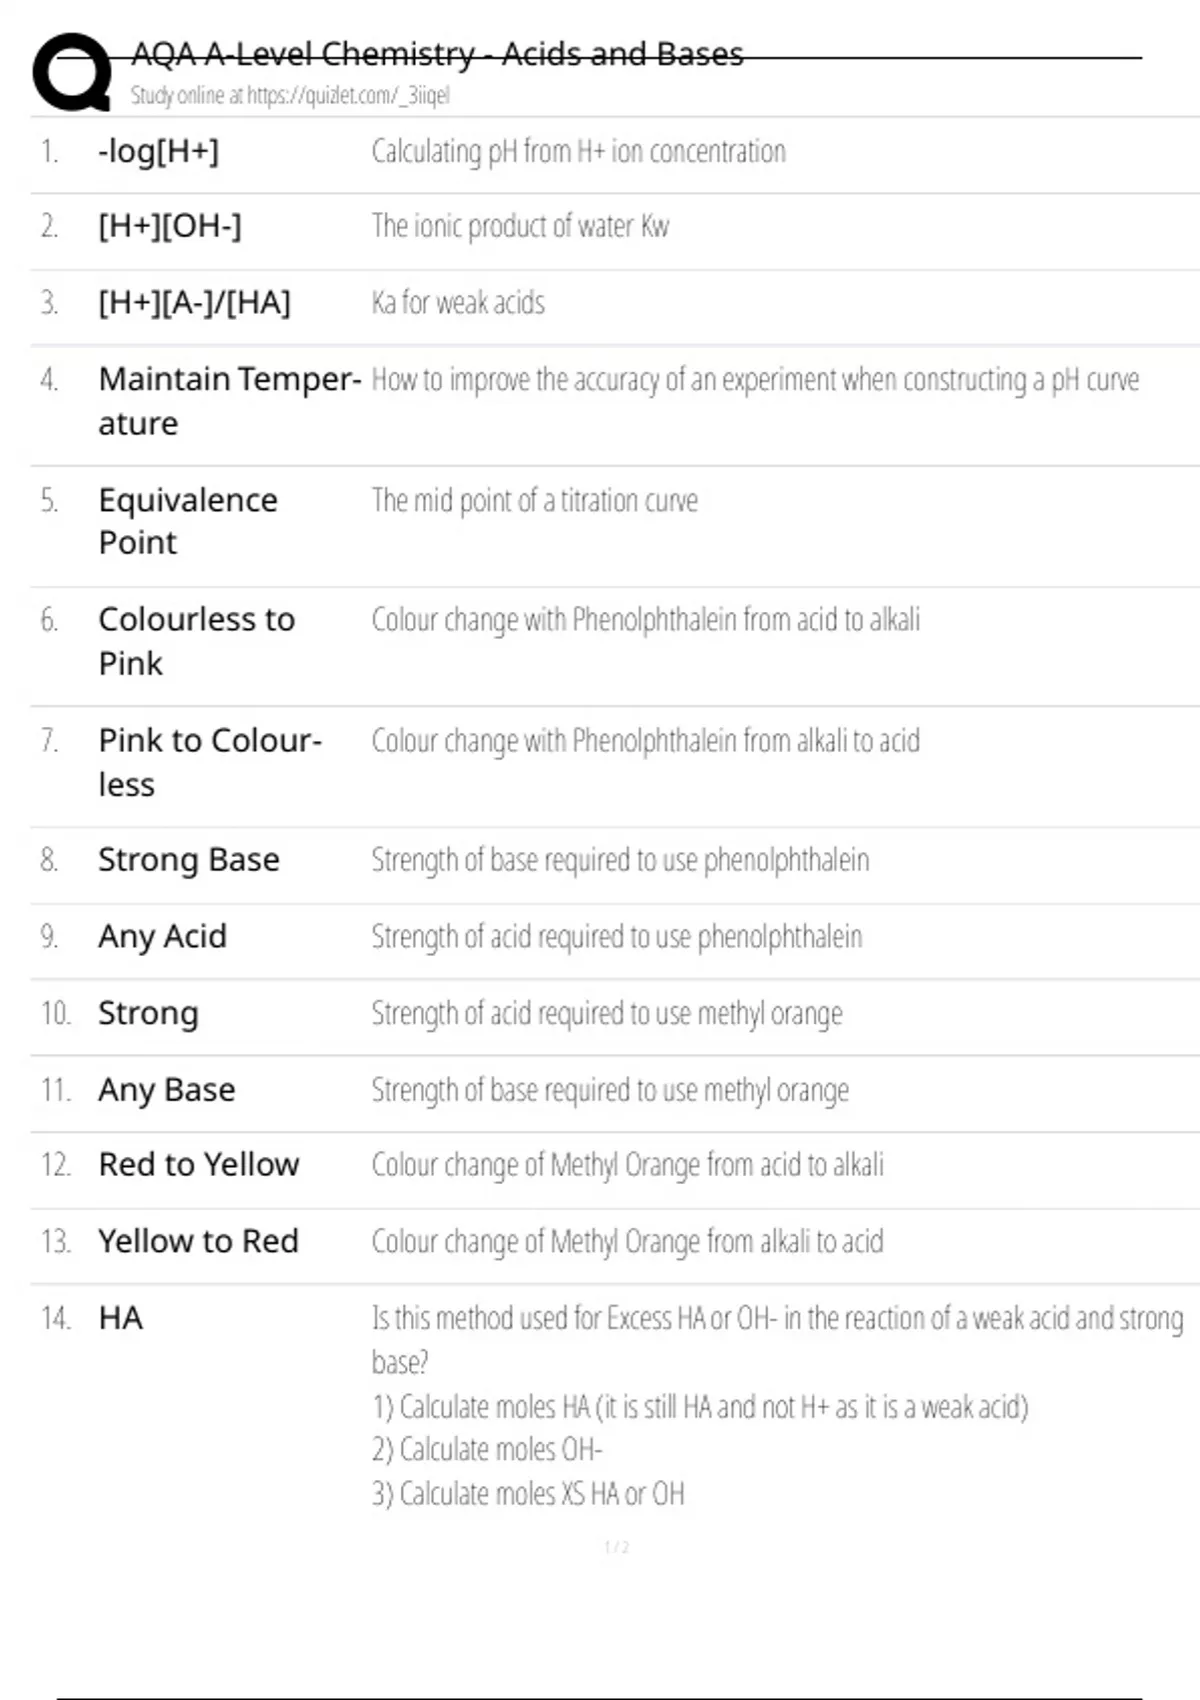Select the '[H+][A-]/[HA]' term
This screenshot has width=1200, height=1700.
194,302
